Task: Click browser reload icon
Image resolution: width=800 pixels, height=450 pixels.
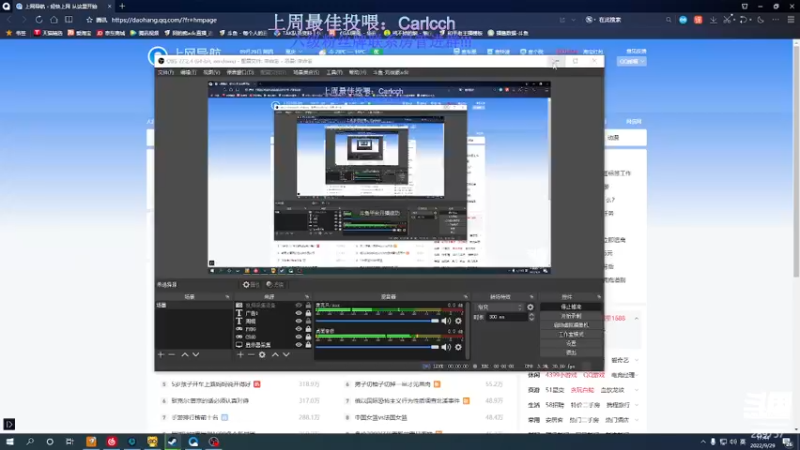Action: click(39, 20)
